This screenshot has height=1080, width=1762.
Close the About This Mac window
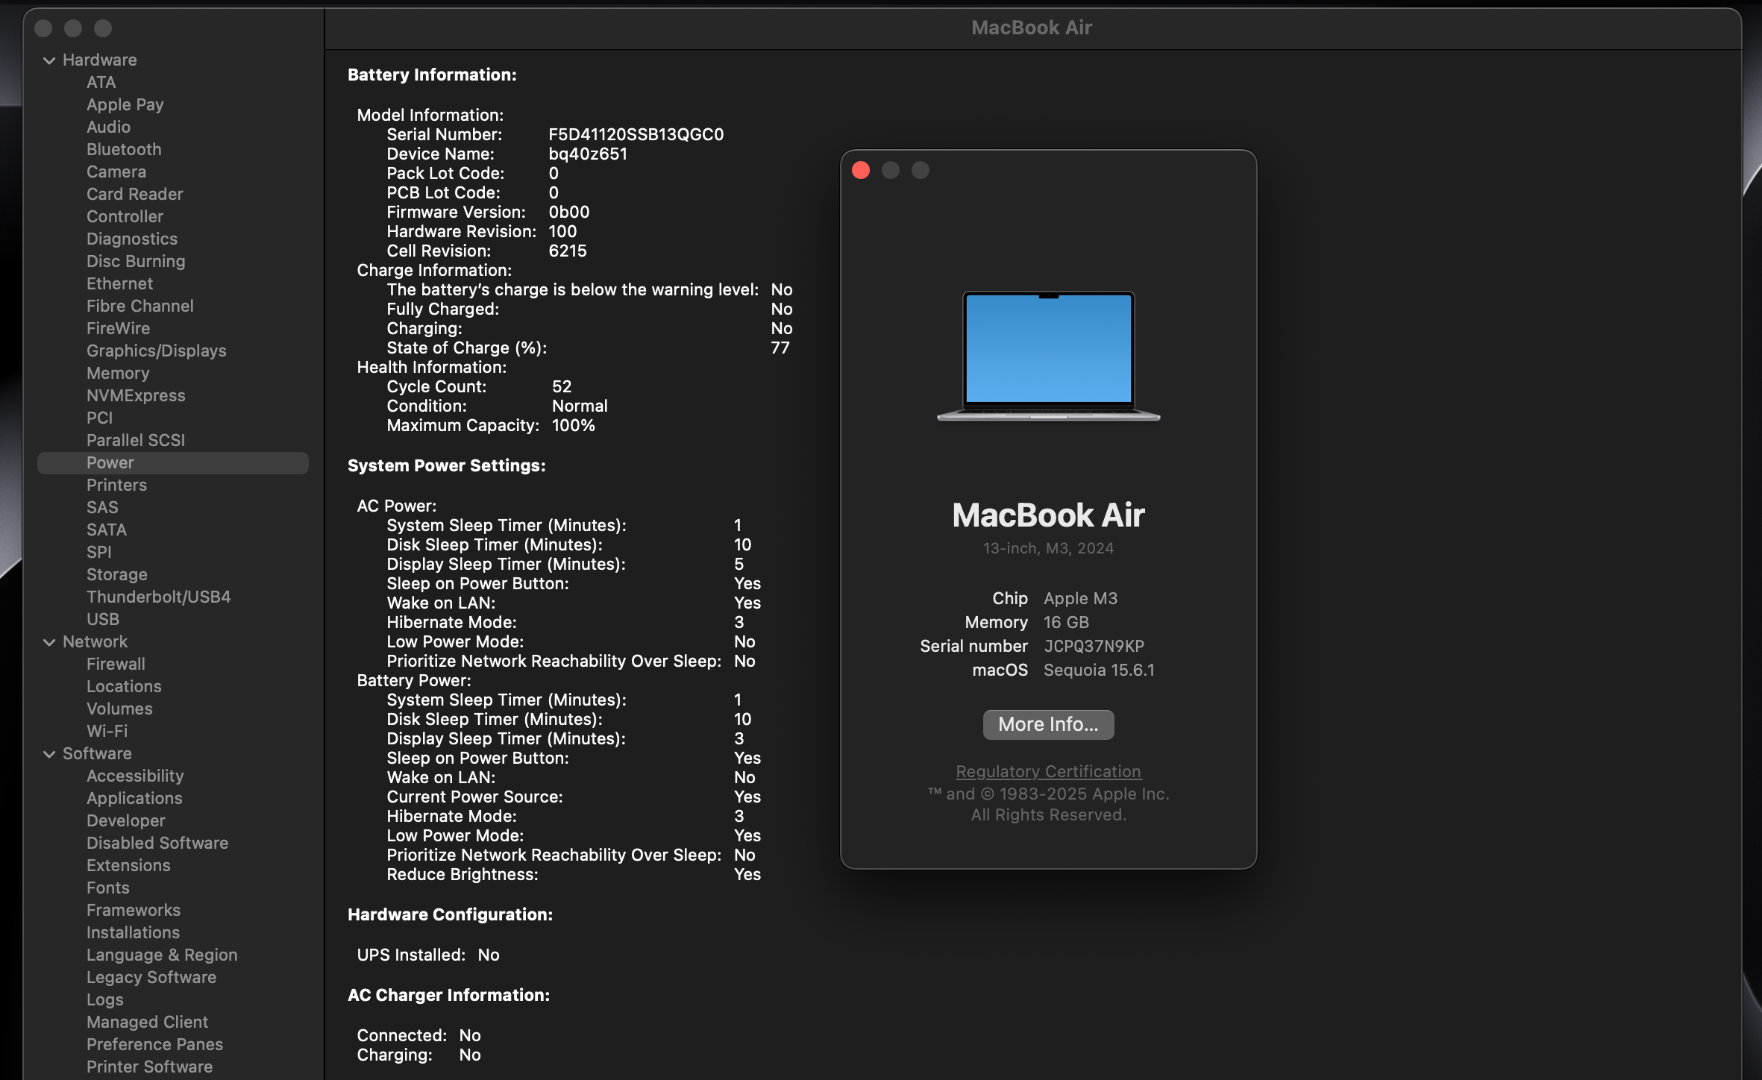[x=861, y=170]
